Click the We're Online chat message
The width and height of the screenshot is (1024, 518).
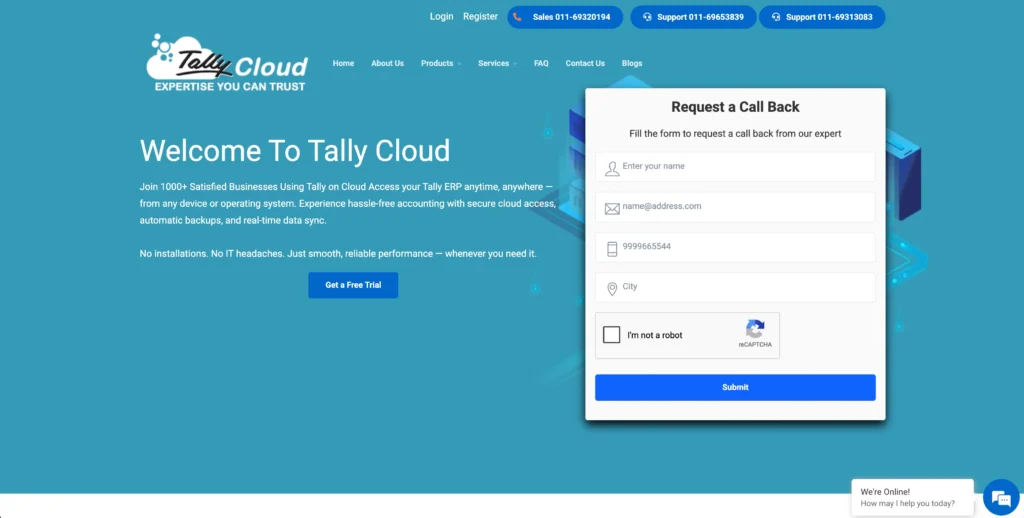coord(912,497)
